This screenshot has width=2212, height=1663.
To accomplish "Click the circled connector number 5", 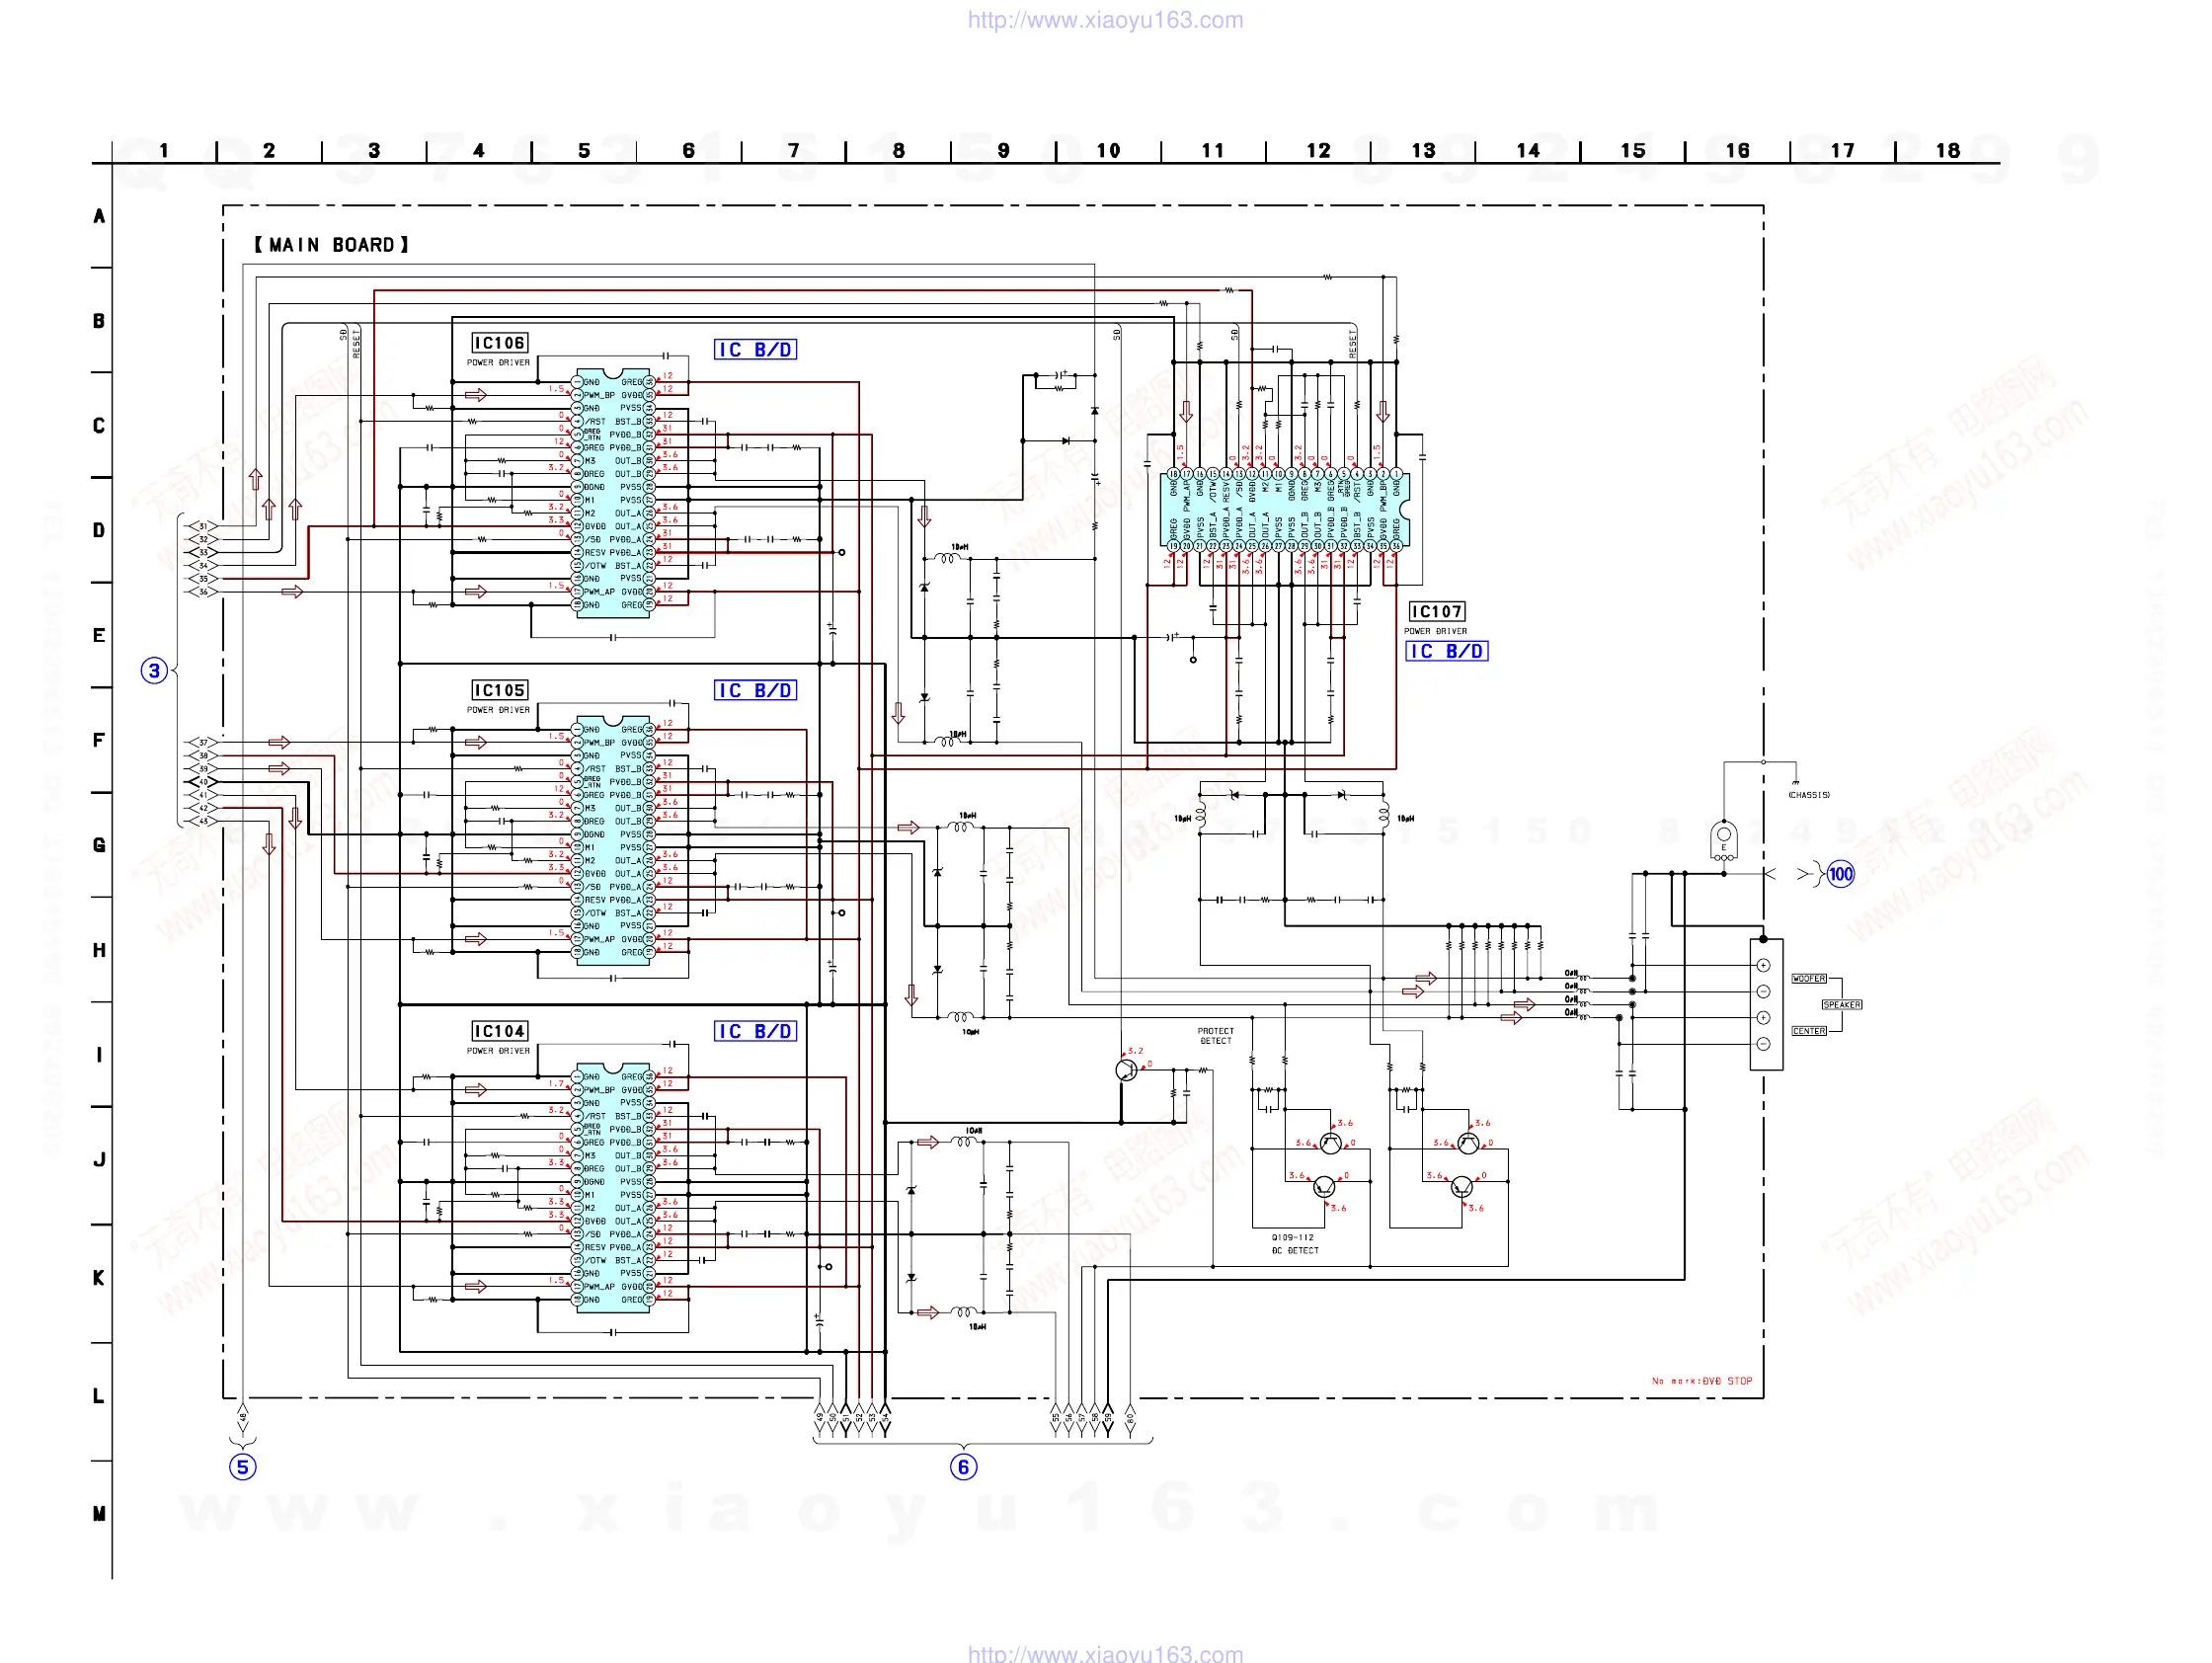I will pyautogui.click(x=242, y=1466).
